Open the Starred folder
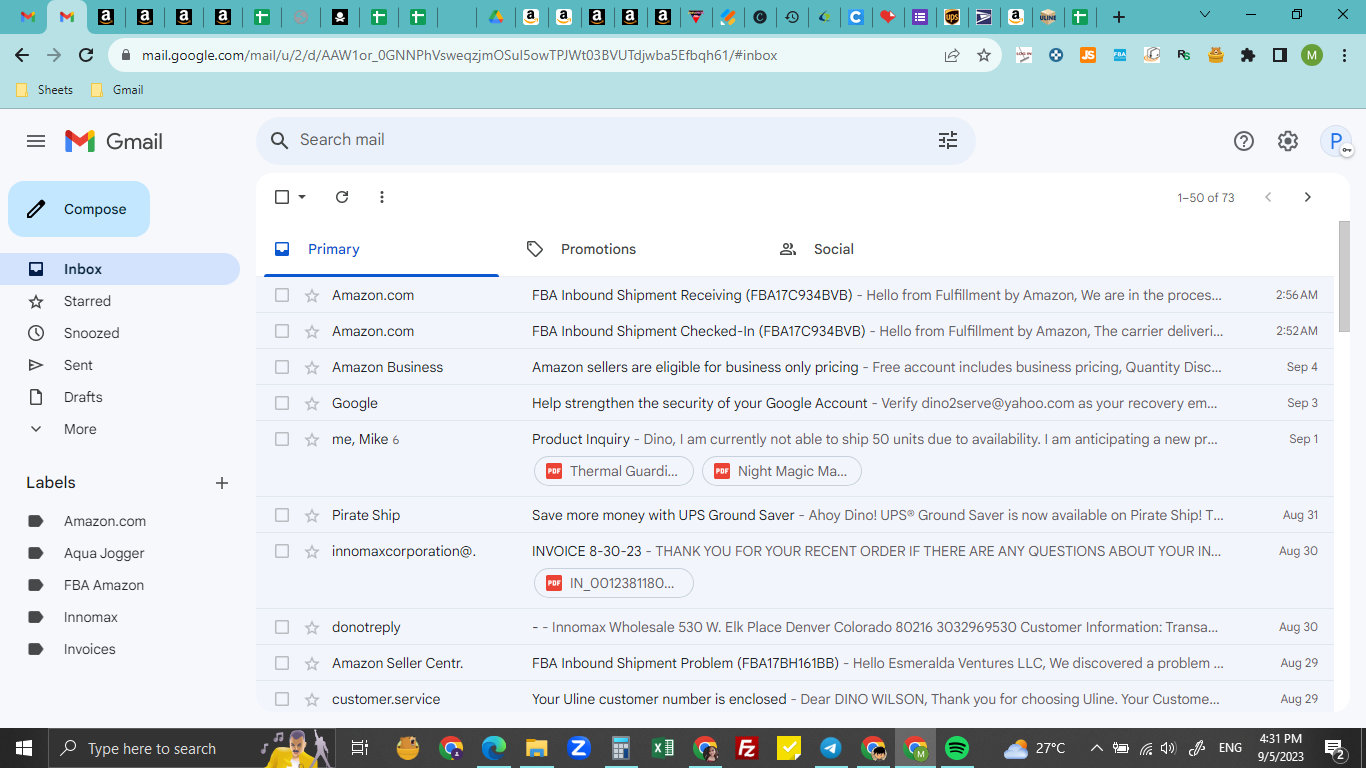 click(120, 301)
